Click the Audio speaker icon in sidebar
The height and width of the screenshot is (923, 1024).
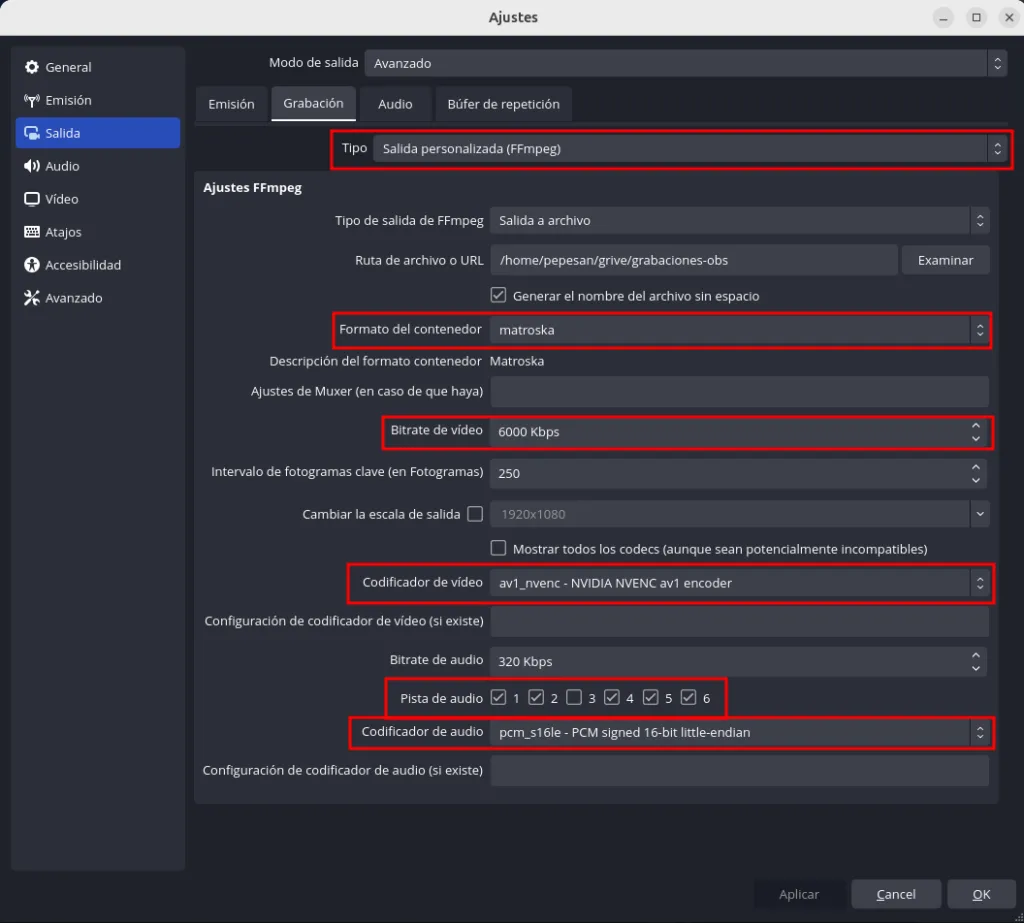click(x=32, y=166)
